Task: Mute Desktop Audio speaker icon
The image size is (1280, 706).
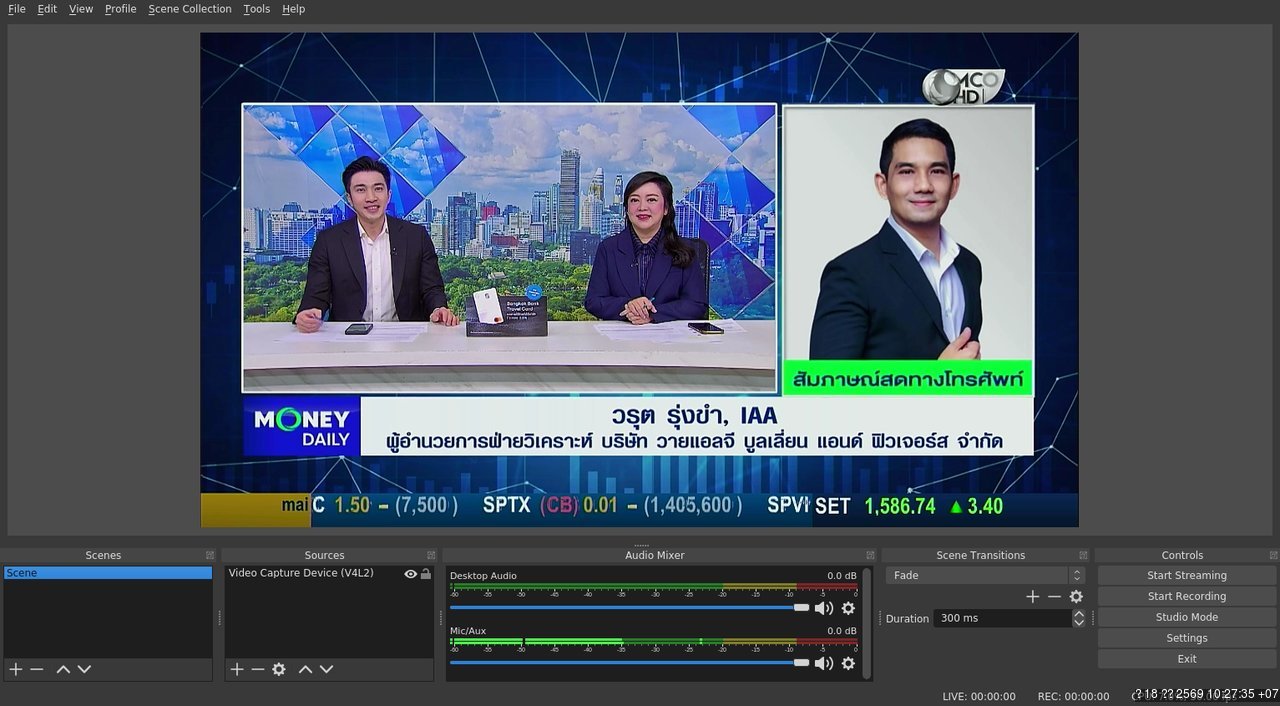Action: (x=824, y=608)
